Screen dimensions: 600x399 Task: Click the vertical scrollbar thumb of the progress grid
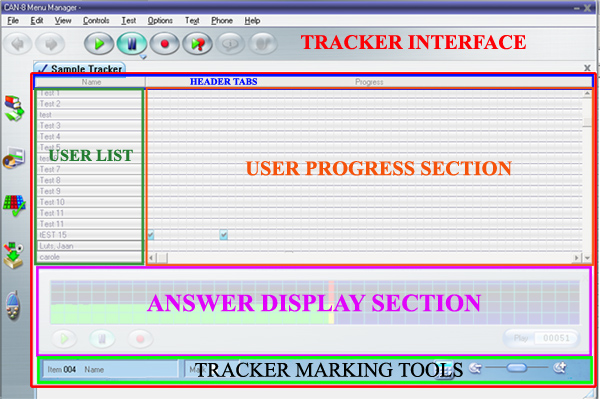coord(587,122)
